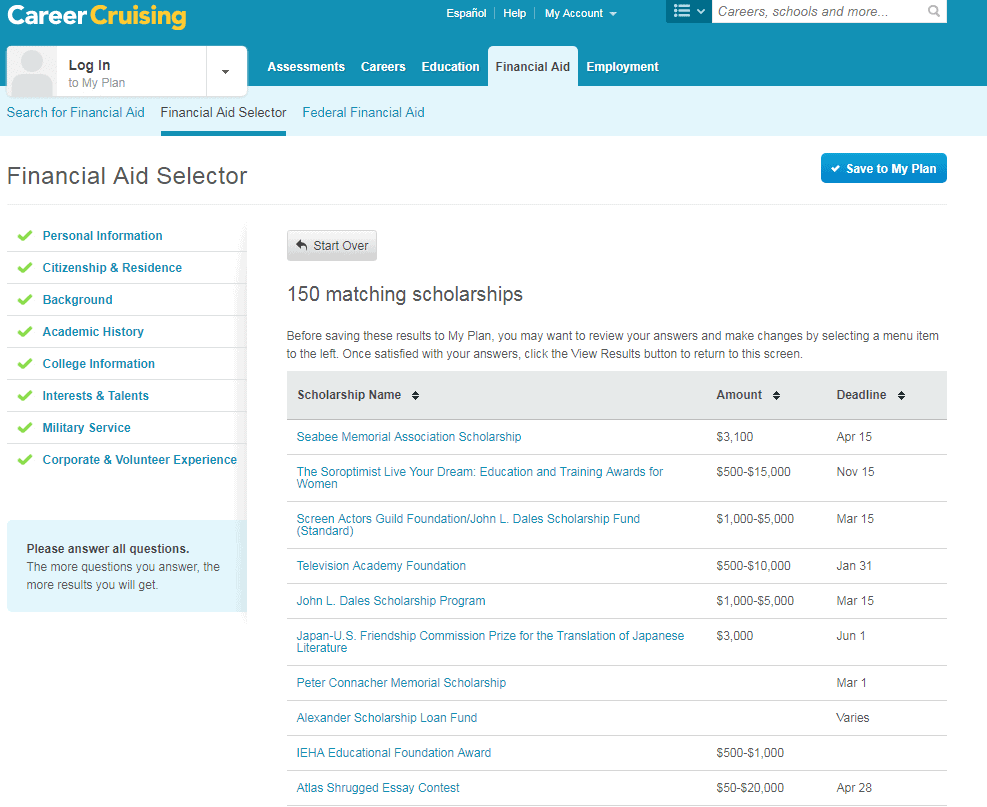This screenshot has width=987, height=807.
Task: Open Soroptimist Live Your Dream award link
Action: (480, 478)
